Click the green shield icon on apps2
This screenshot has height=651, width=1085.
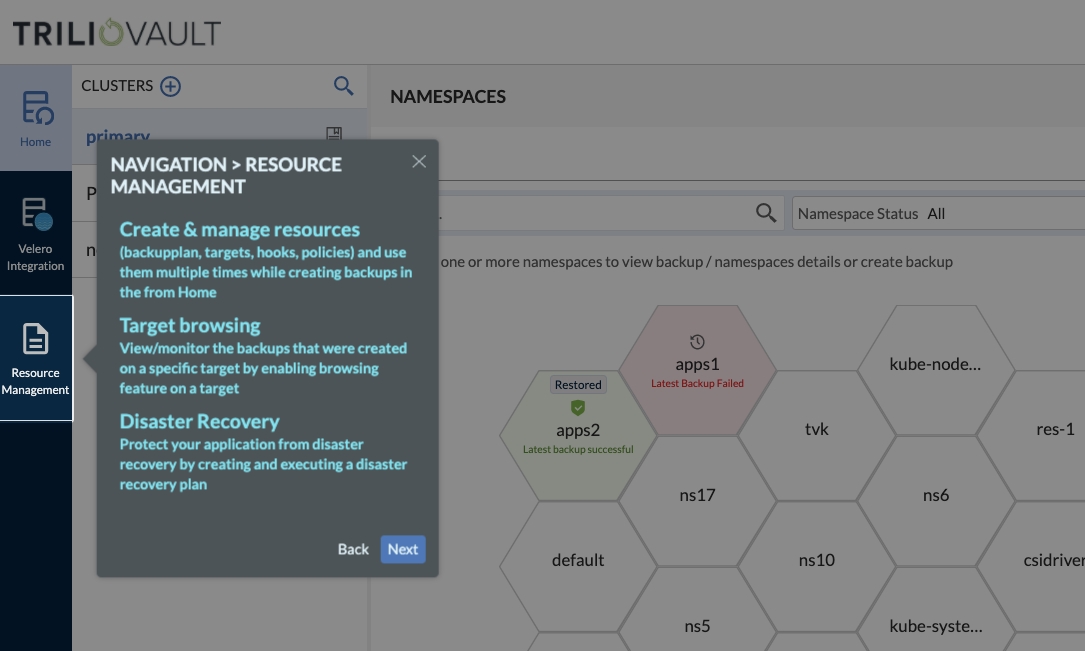click(x=578, y=408)
